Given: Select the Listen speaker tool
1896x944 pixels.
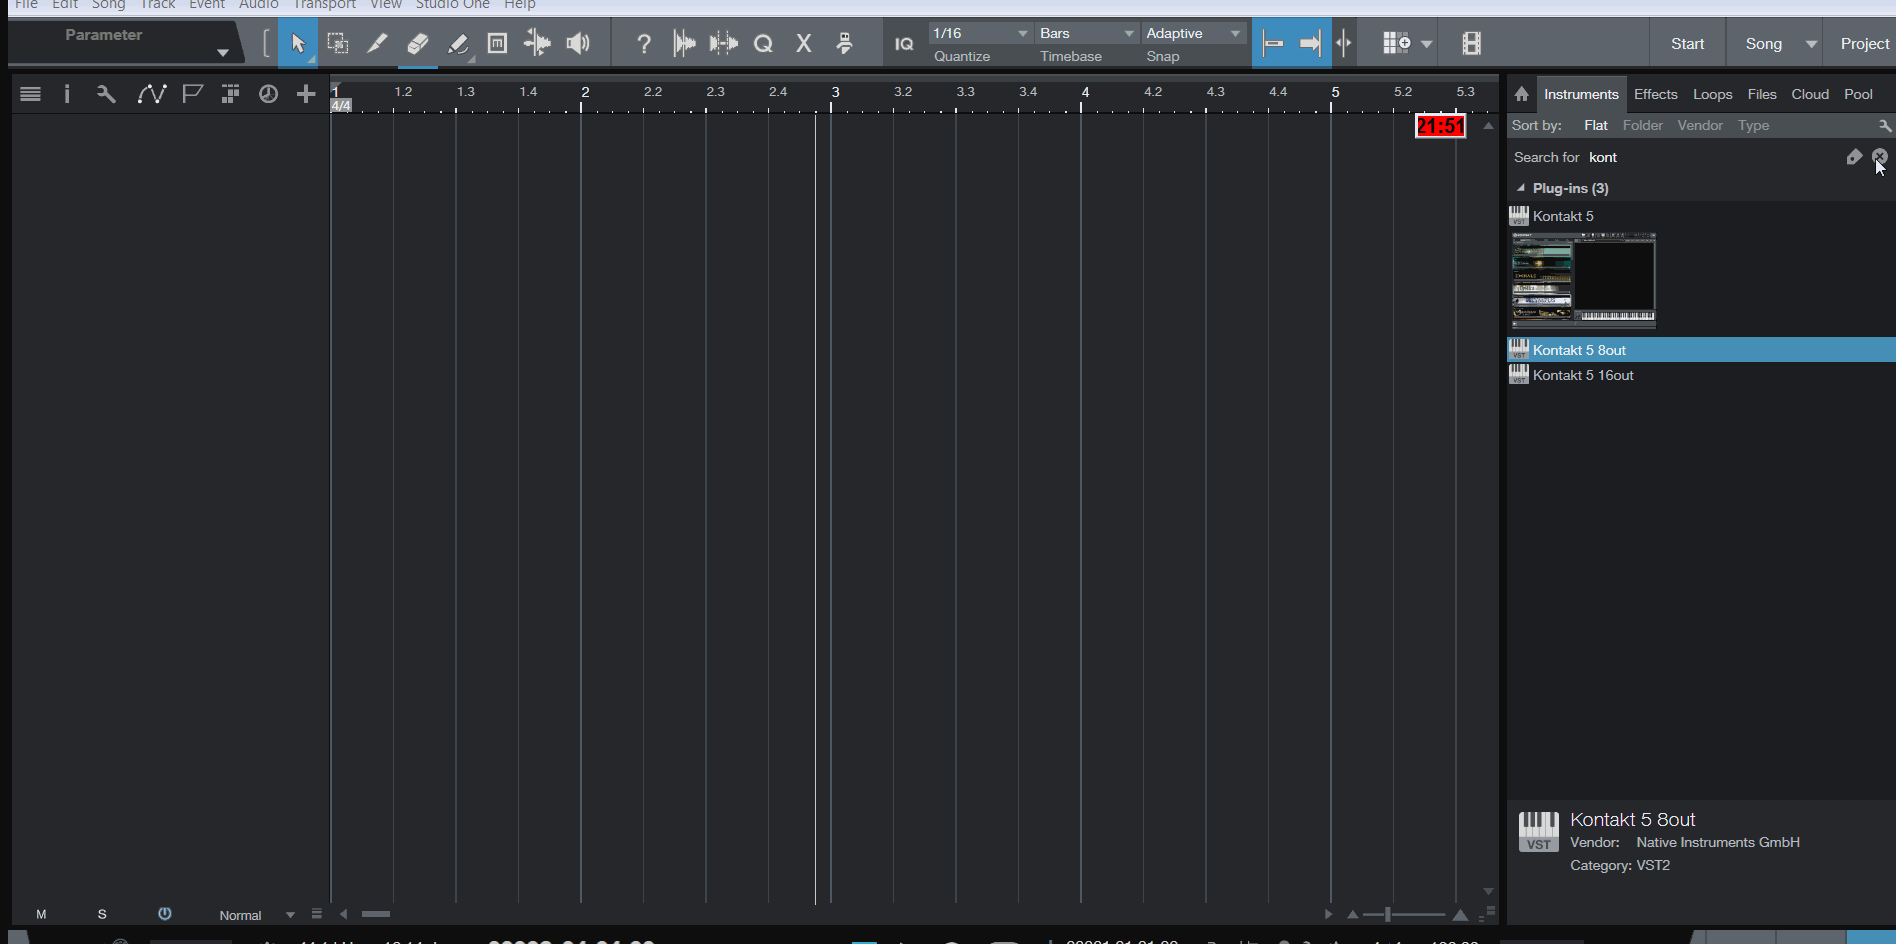Looking at the screenshot, I should 578,43.
